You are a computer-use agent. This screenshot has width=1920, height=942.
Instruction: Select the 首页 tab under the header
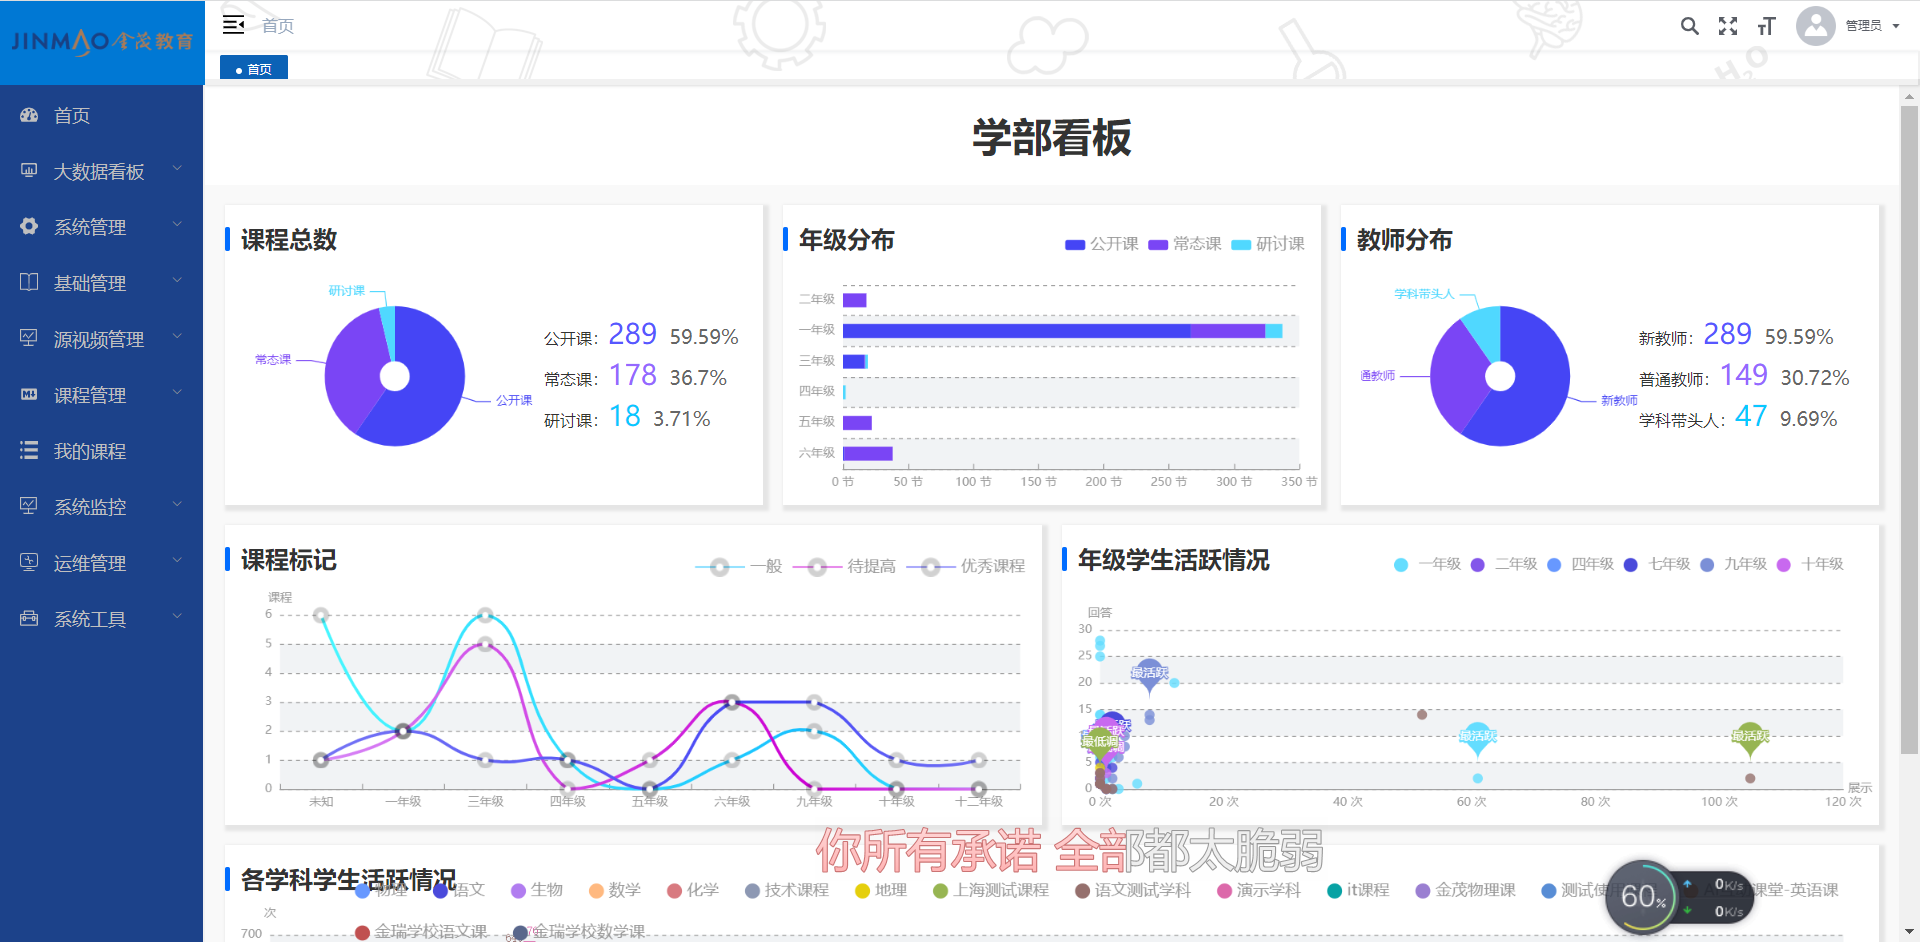pos(254,68)
